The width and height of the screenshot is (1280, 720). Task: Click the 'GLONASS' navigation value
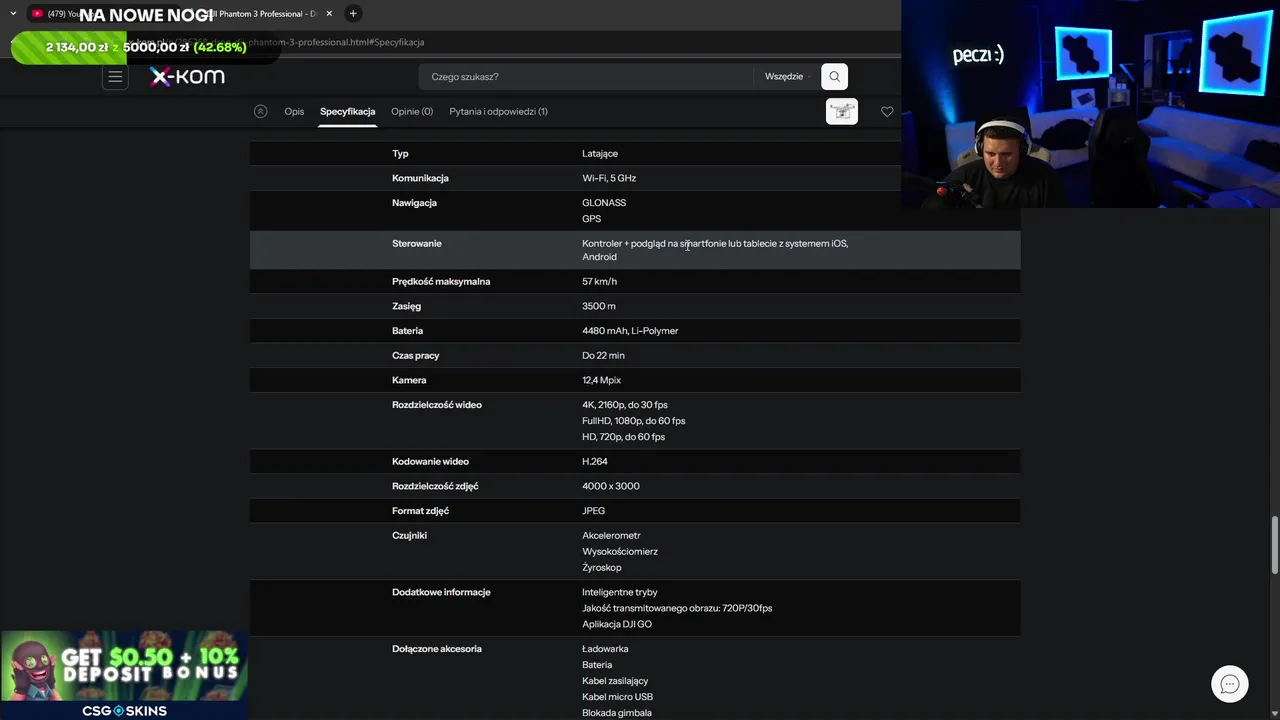[604, 203]
